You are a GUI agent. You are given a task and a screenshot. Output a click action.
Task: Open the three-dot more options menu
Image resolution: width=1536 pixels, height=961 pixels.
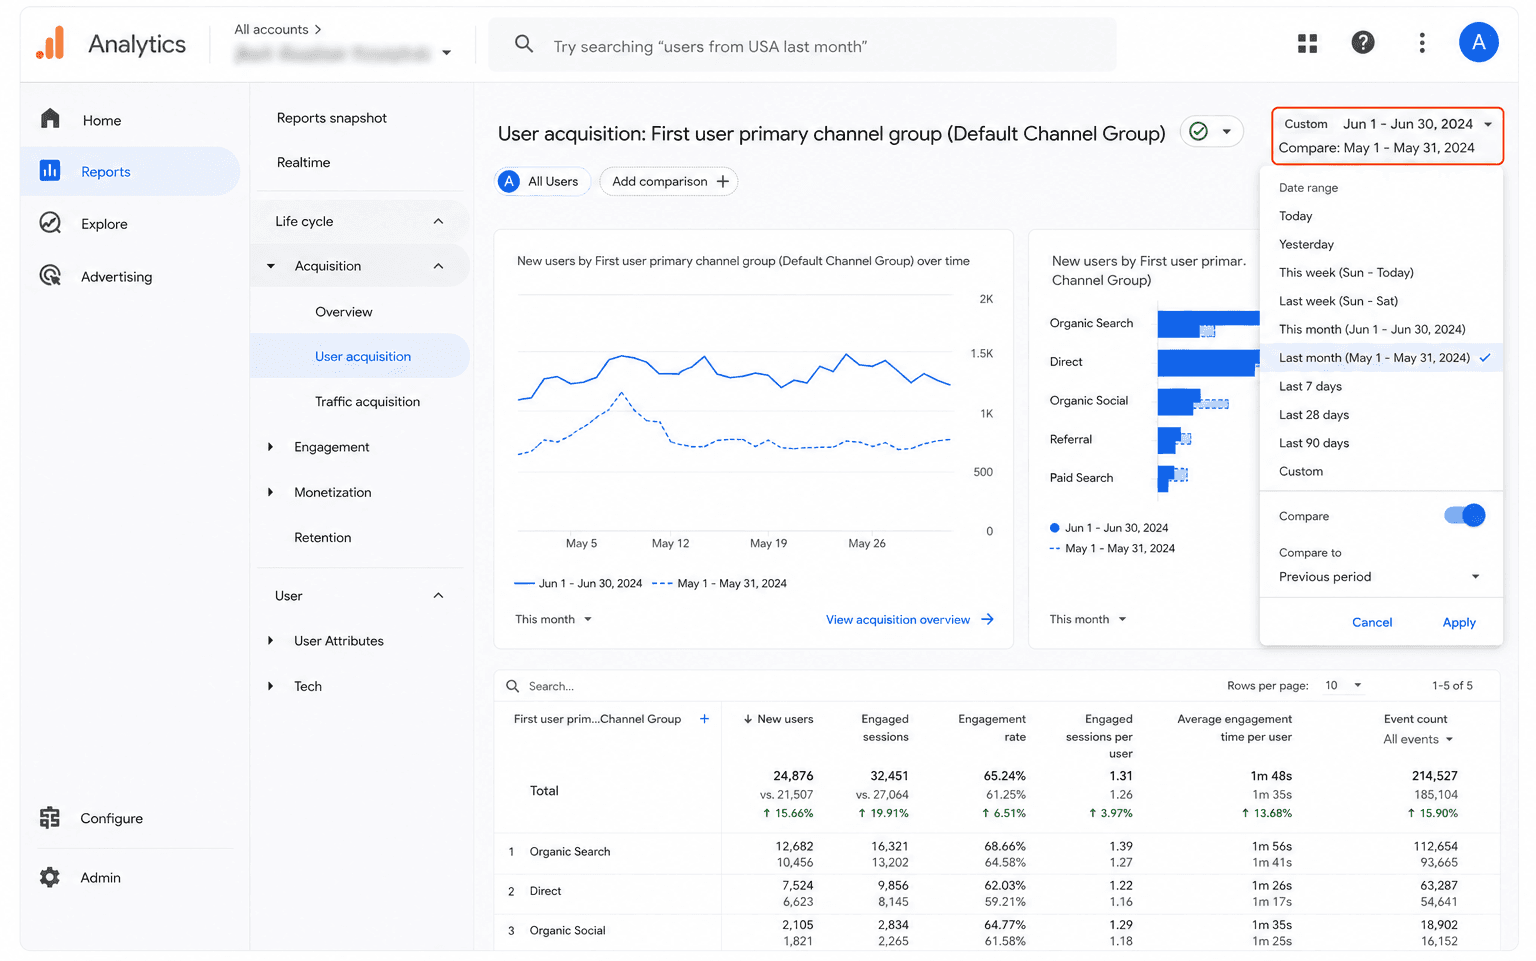tap(1422, 42)
